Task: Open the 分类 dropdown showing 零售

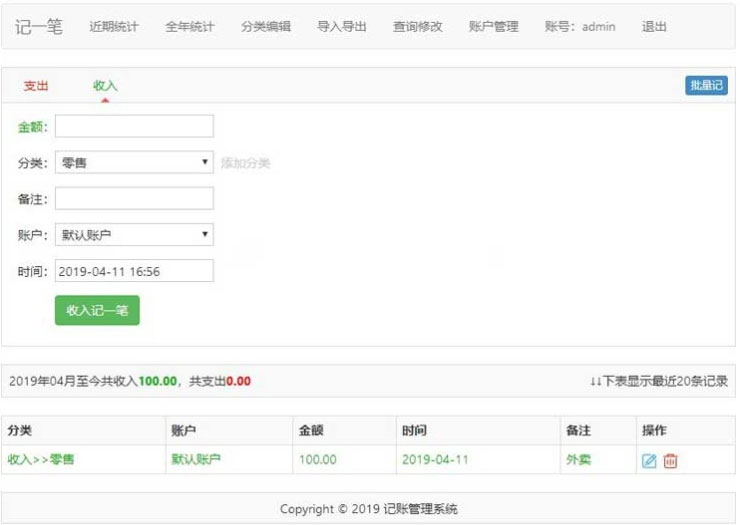Action: click(x=135, y=162)
